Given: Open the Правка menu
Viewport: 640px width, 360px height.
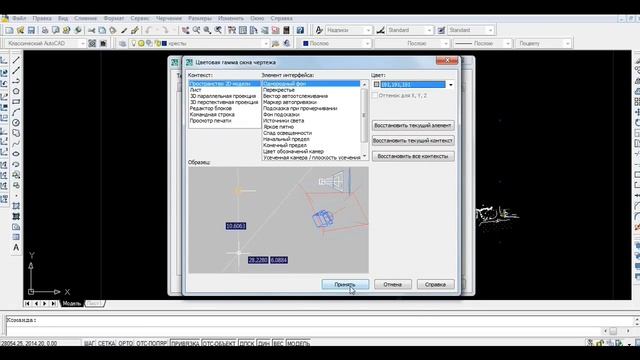Looking at the screenshot, I should coord(42,18).
